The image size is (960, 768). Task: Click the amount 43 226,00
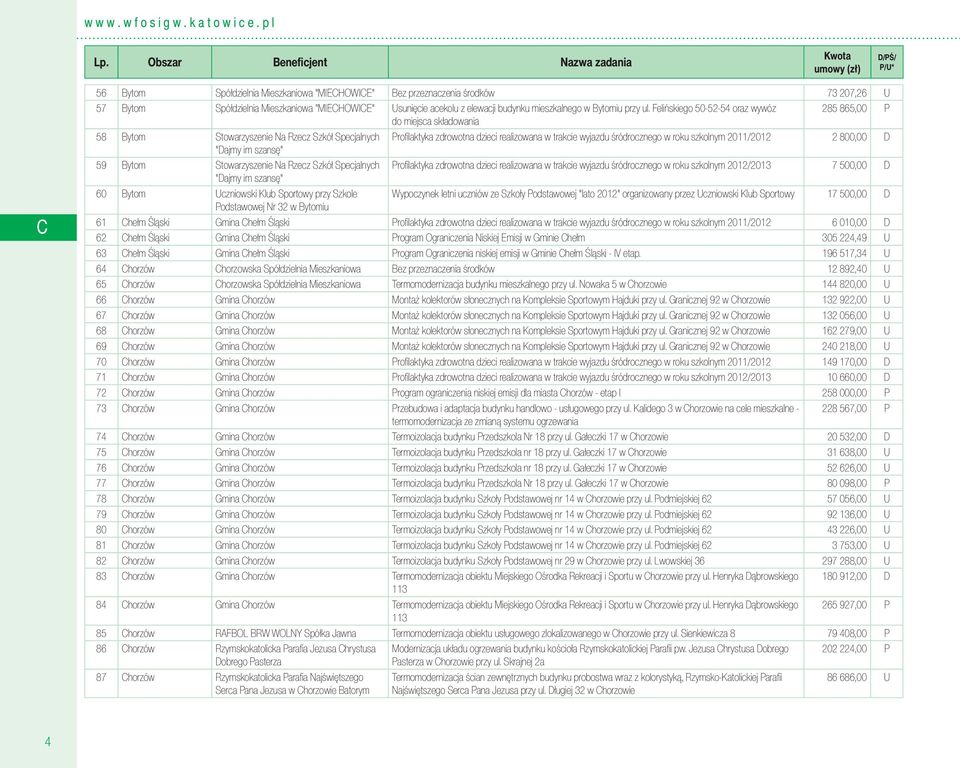coord(847,530)
